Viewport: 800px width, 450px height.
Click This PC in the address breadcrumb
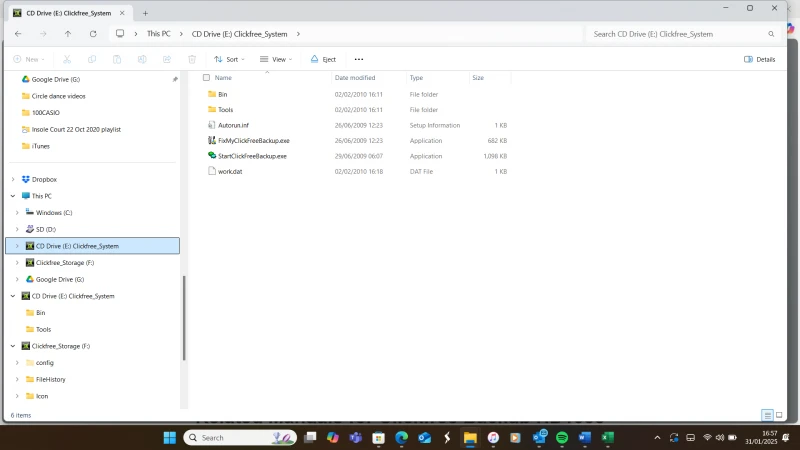pos(158,34)
